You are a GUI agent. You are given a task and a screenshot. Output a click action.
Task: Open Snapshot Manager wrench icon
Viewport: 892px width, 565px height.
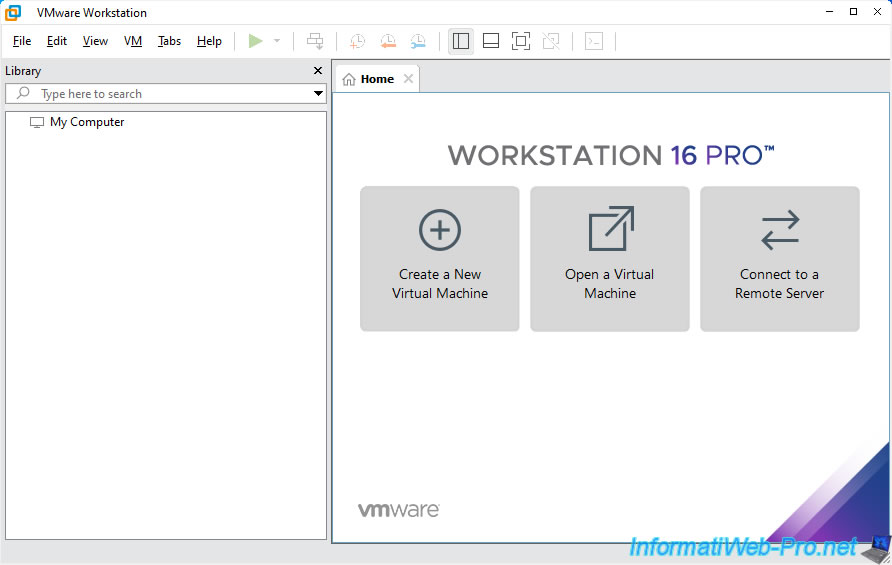tap(418, 41)
